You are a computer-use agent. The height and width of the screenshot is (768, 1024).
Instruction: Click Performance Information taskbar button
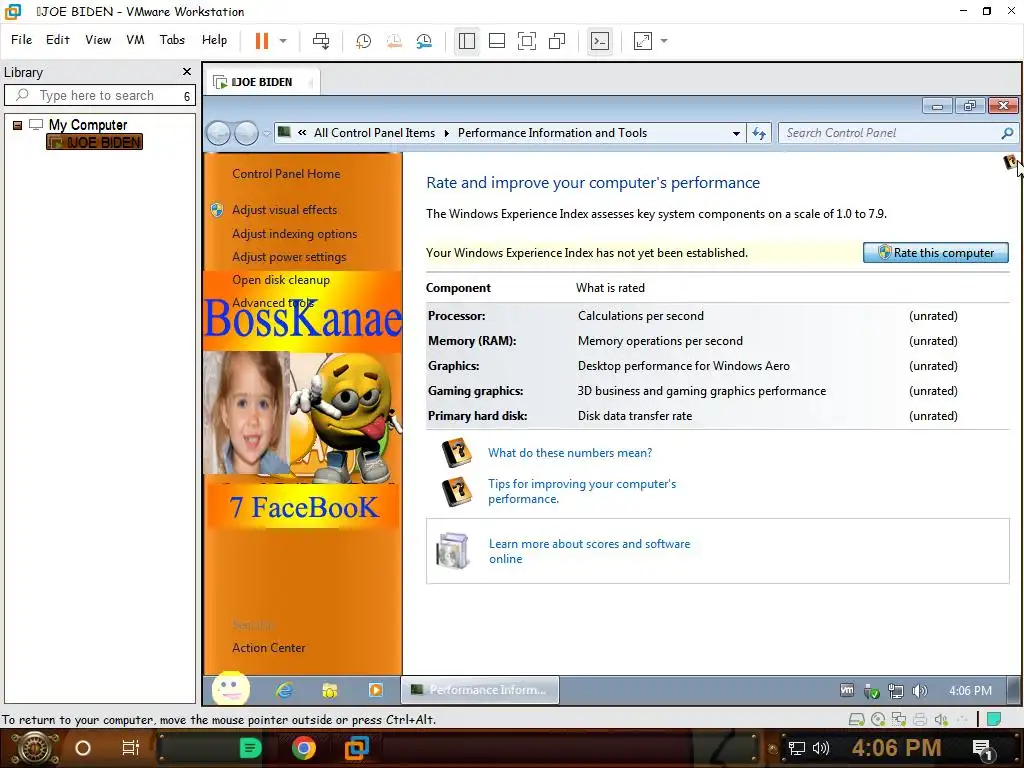pos(480,690)
